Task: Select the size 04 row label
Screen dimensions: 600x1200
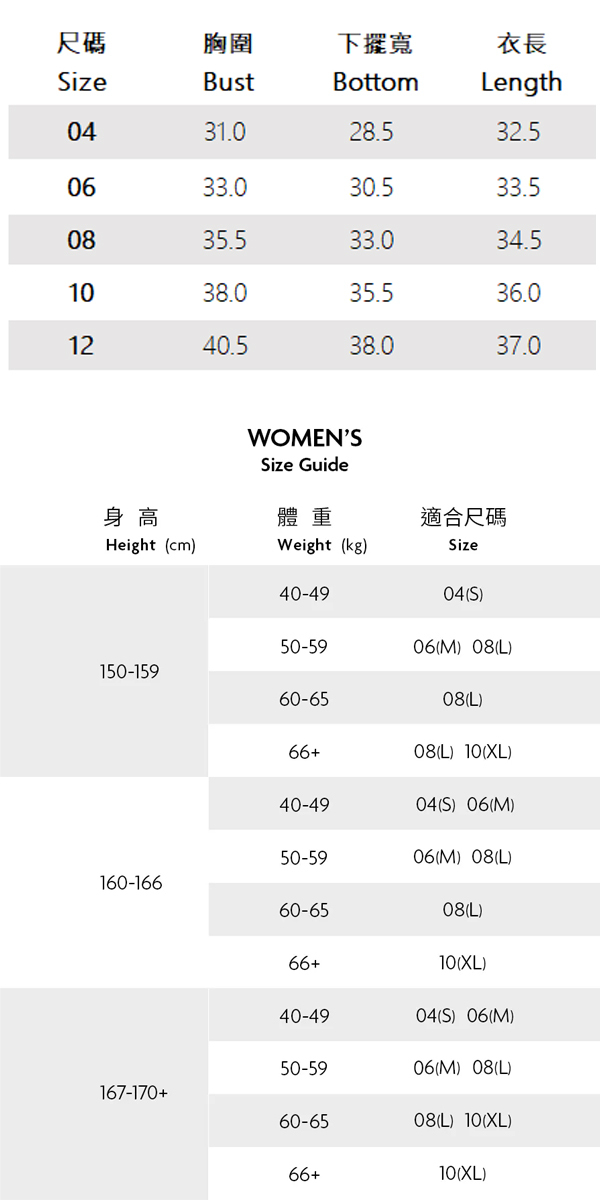Action: coord(81,132)
